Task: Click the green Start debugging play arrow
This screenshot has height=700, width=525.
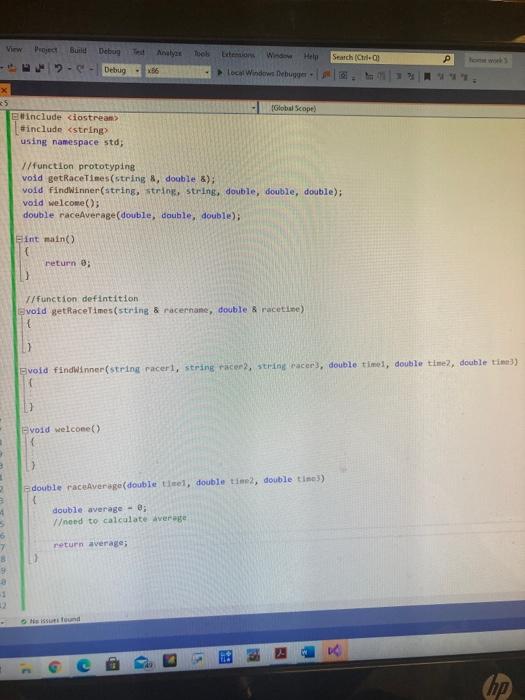Action: tap(220, 72)
